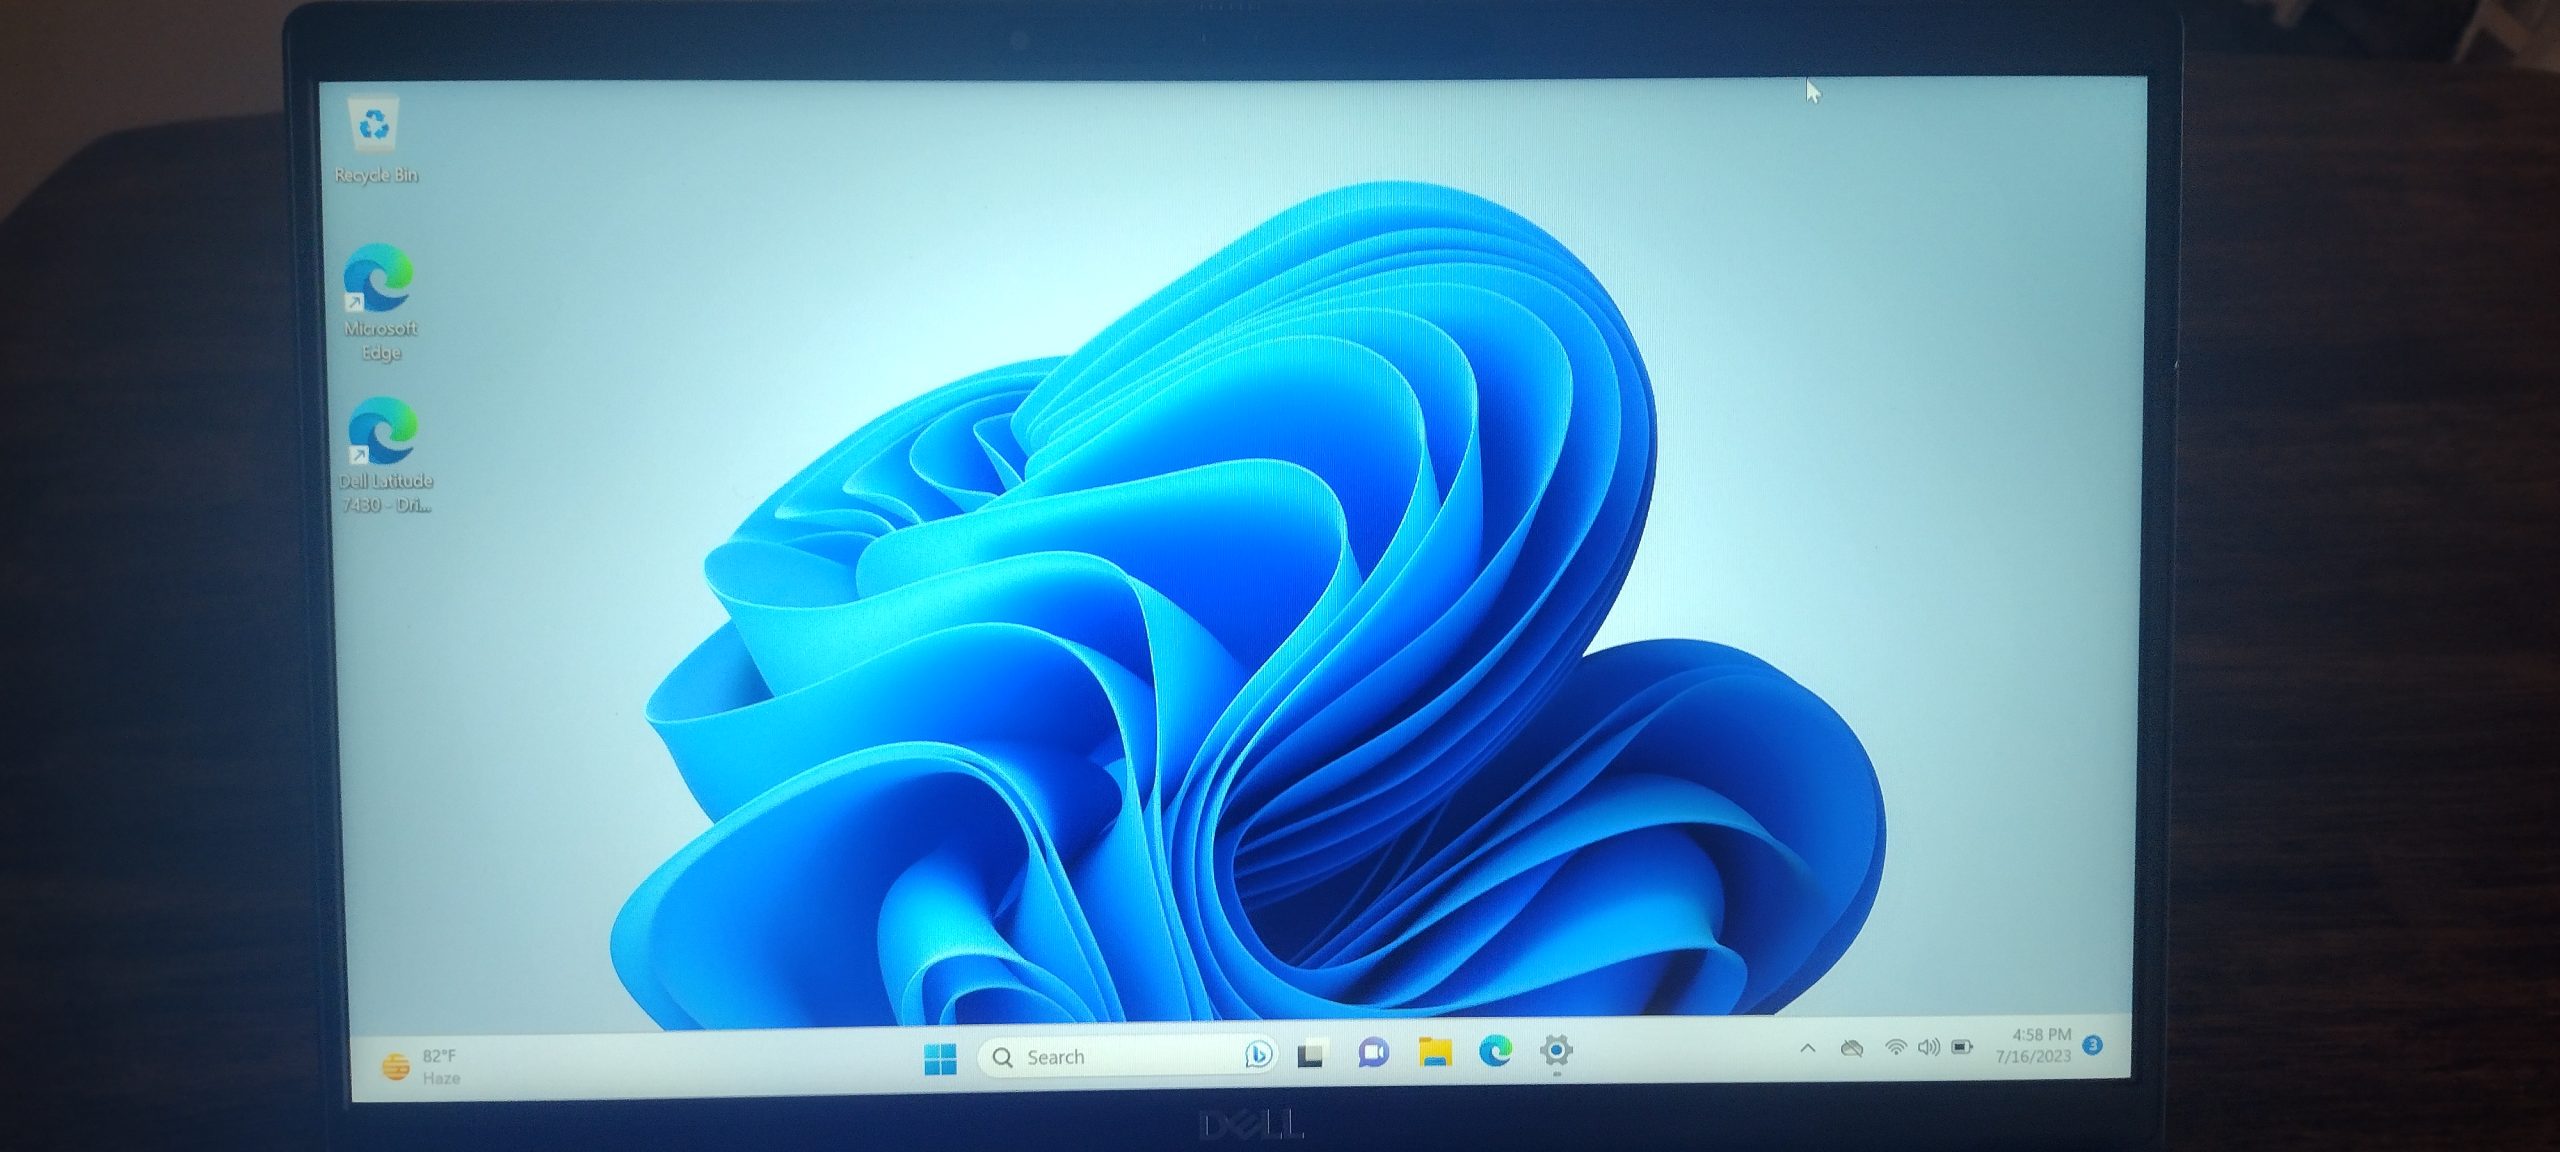The image size is (2560, 1152).
Task: Open Wi-Fi network quick settings
Action: point(1895,1047)
